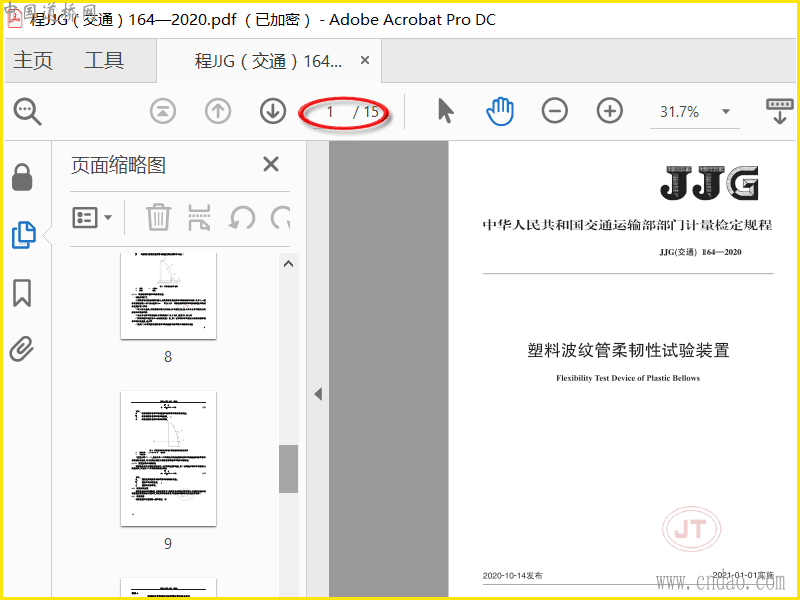
Task: Switch to the 工具 tab
Action: (x=104, y=61)
